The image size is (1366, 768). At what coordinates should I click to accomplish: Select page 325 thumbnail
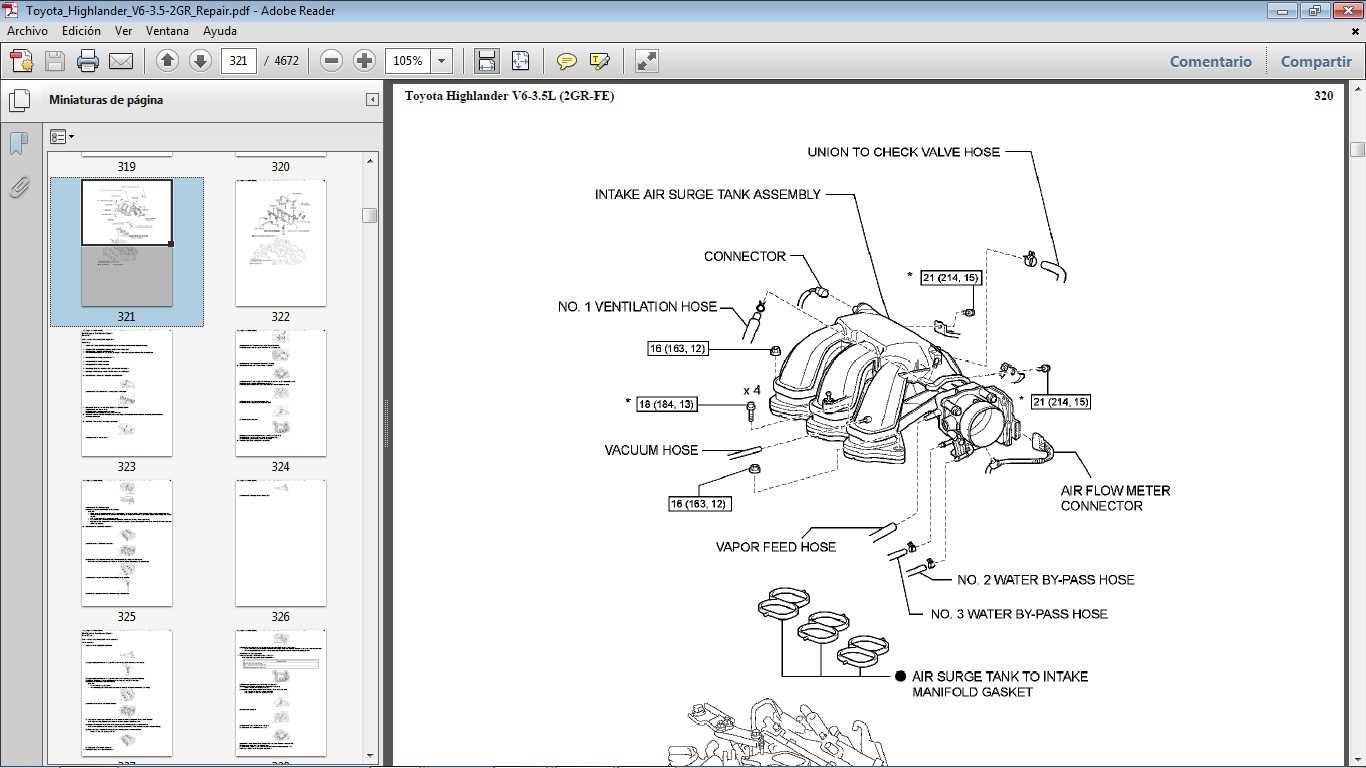[127, 543]
